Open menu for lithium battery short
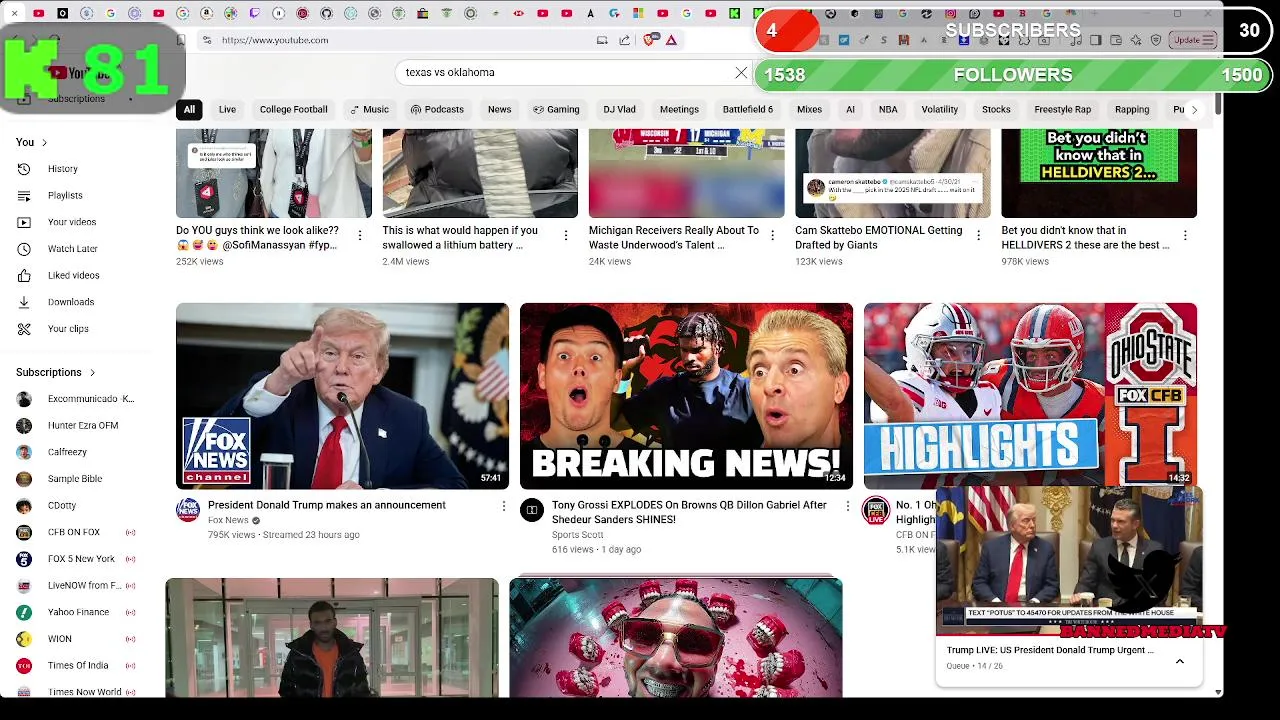 (565, 235)
